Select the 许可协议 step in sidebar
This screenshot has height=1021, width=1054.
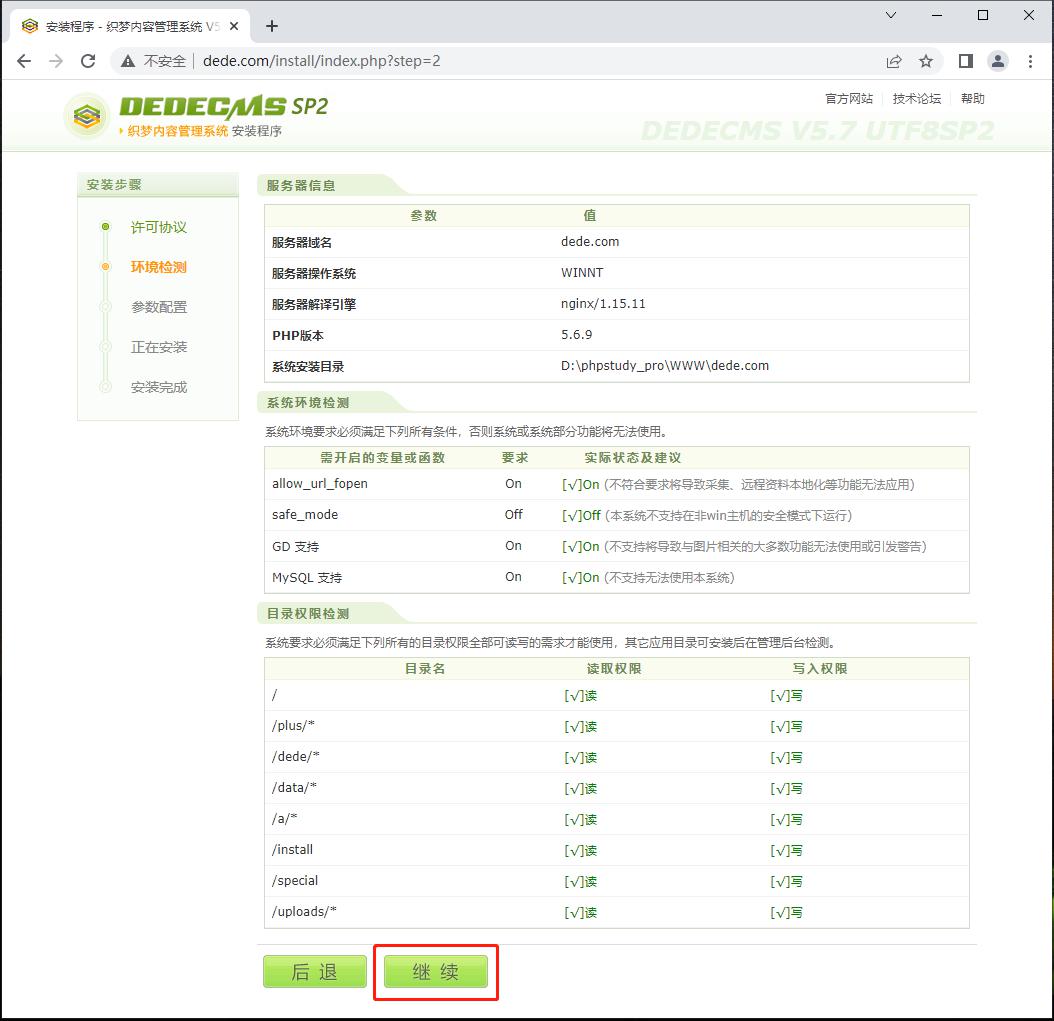pos(159,227)
